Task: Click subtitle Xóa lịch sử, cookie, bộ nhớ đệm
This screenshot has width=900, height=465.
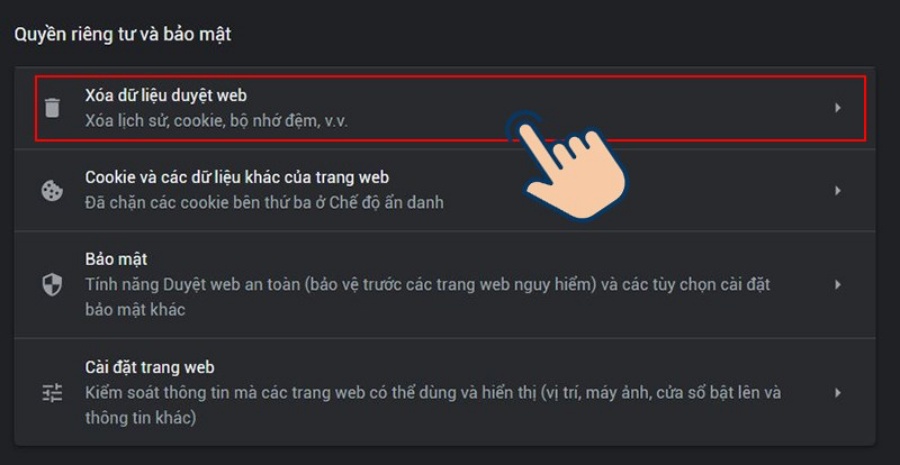Action: tap(216, 122)
